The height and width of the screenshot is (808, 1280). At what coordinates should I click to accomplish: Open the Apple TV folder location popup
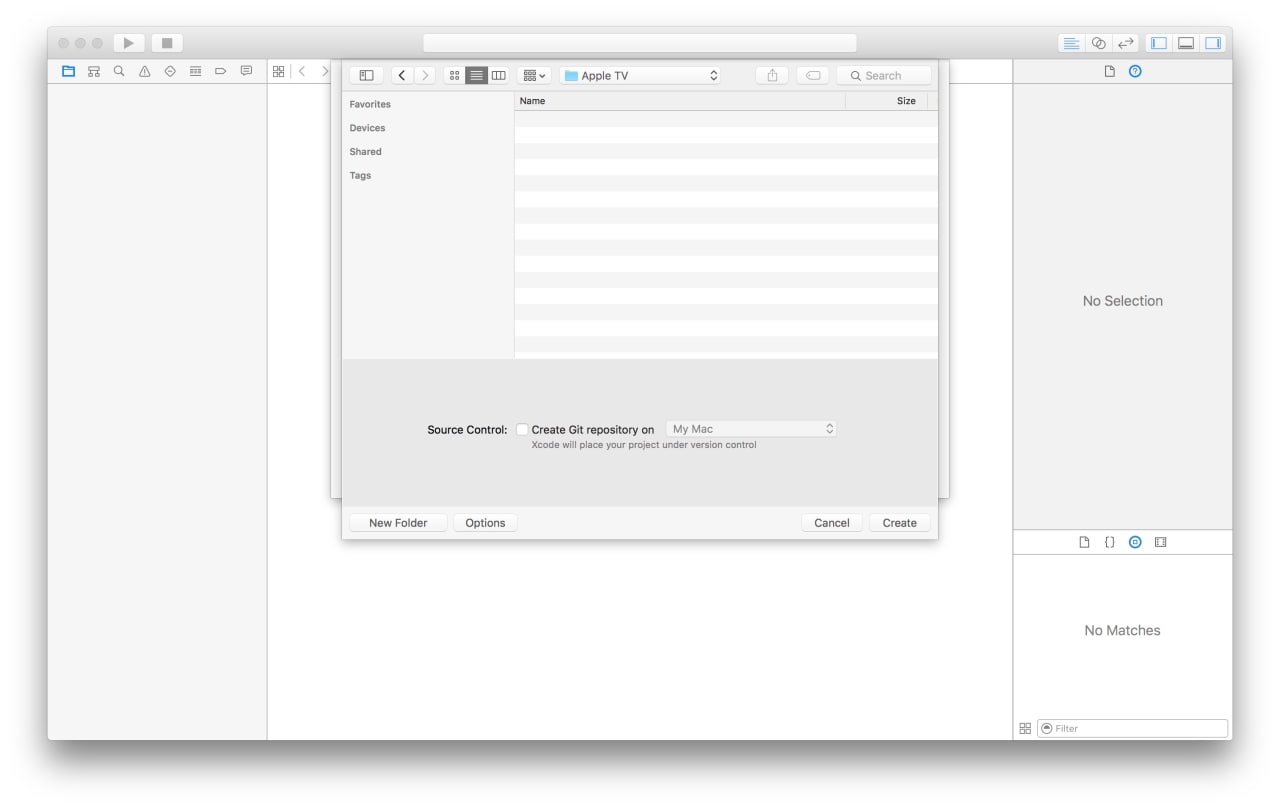point(640,75)
